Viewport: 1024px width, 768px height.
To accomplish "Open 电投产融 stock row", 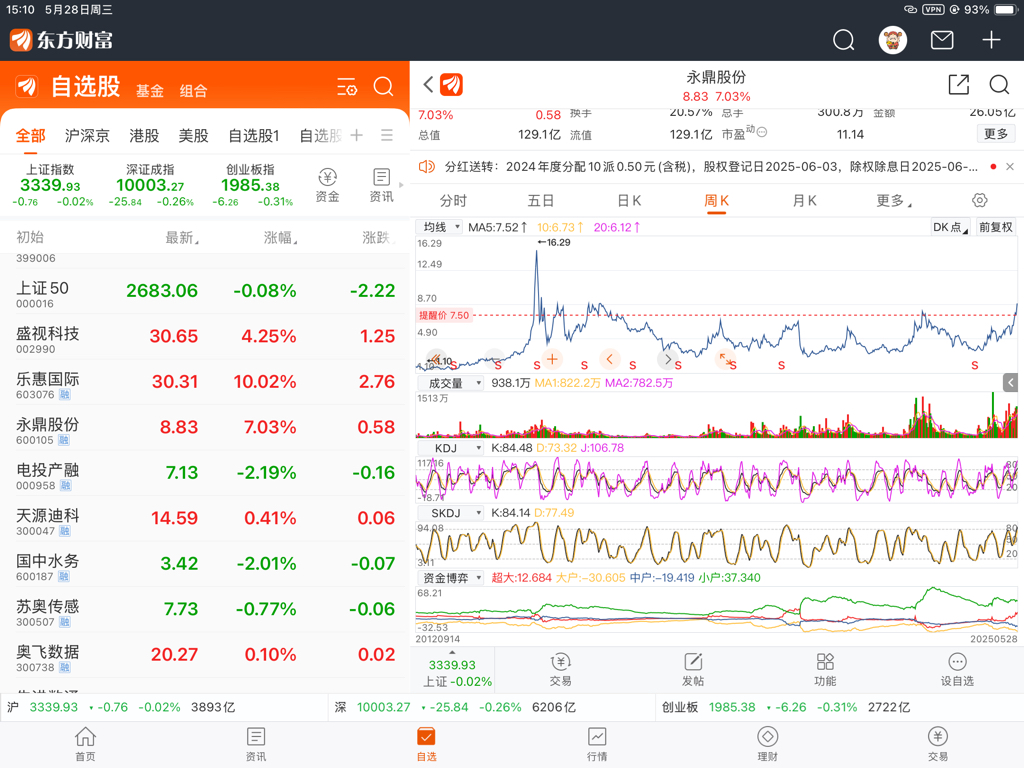I will [204, 473].
